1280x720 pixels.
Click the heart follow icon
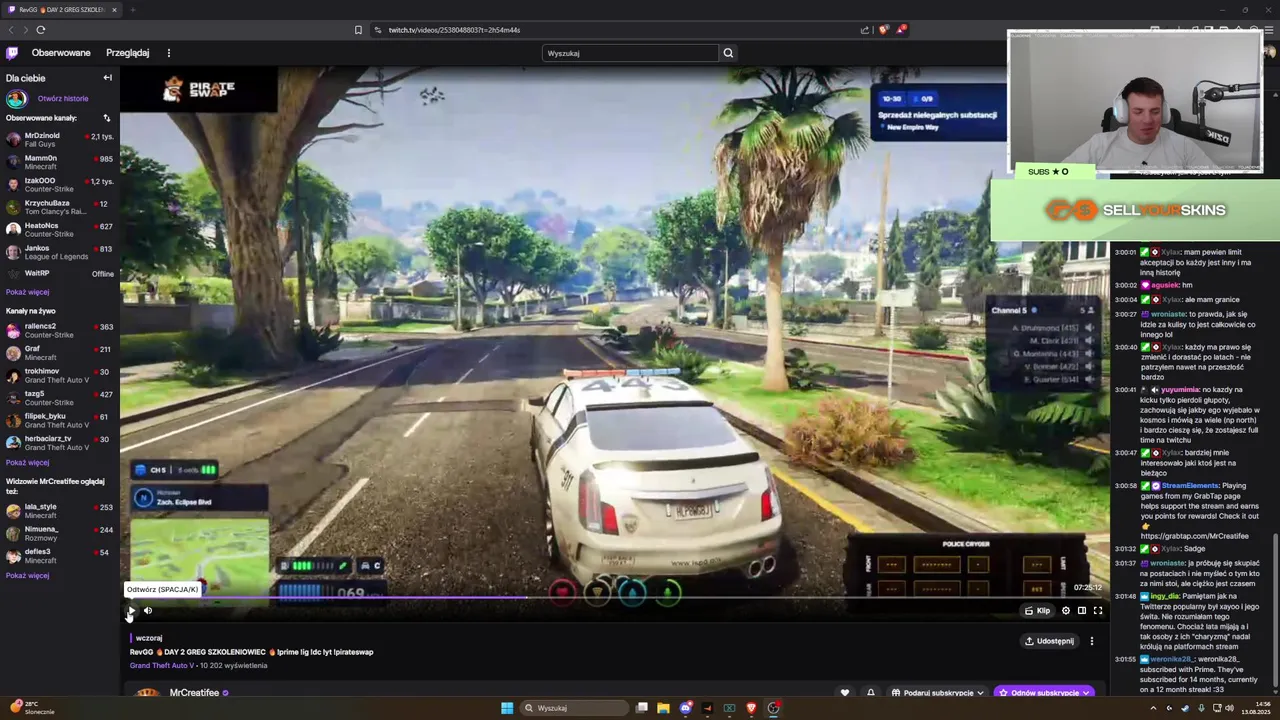click(845, 692)
